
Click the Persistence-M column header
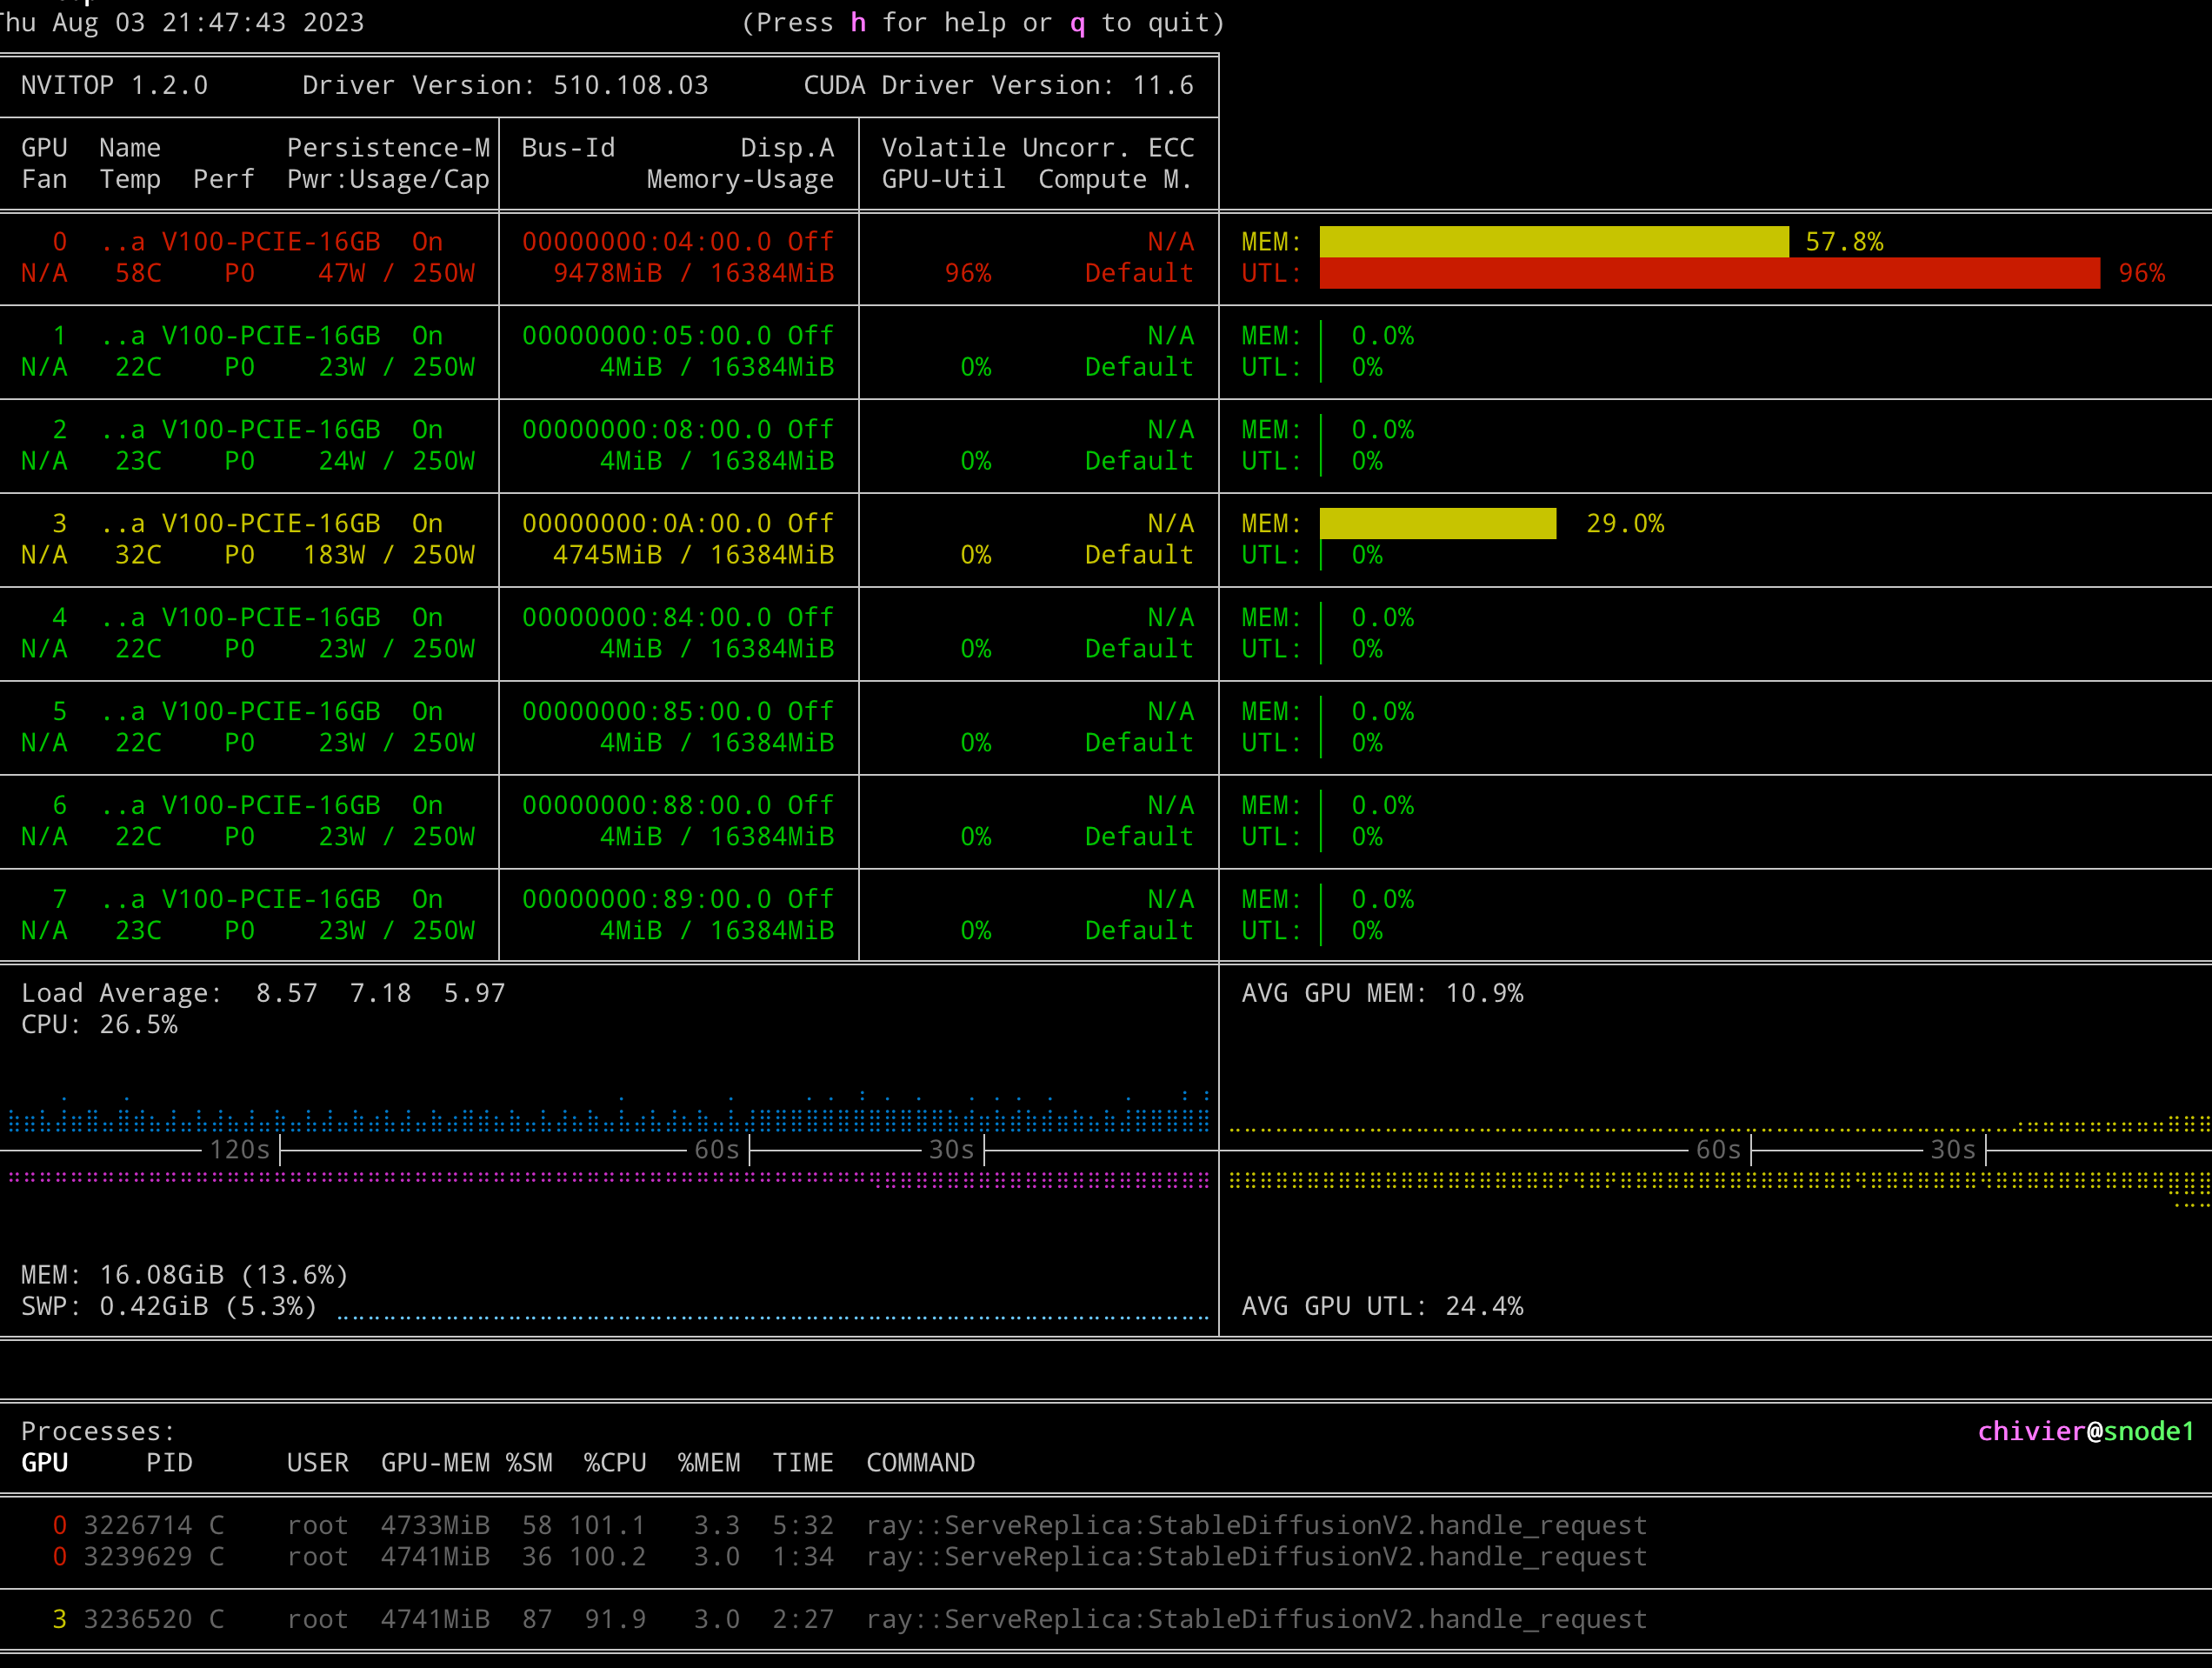pos(388,148)
